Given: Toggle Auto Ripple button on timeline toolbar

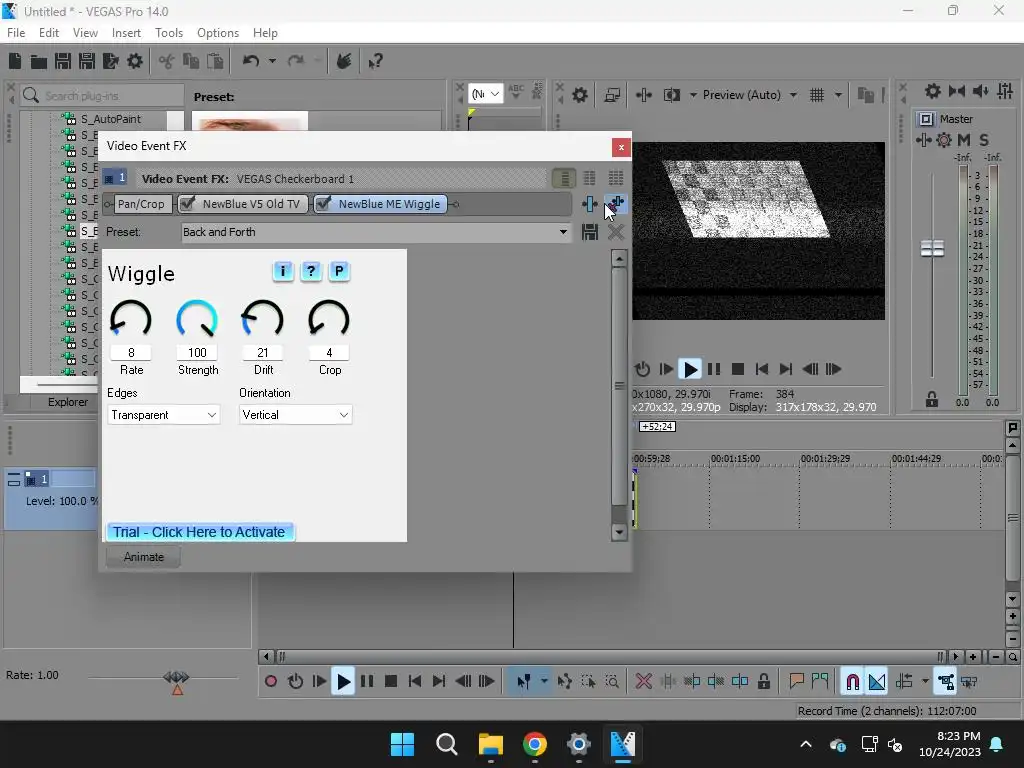Looking at the screenshot, I should pyautogui.click(x=904, y=682).
